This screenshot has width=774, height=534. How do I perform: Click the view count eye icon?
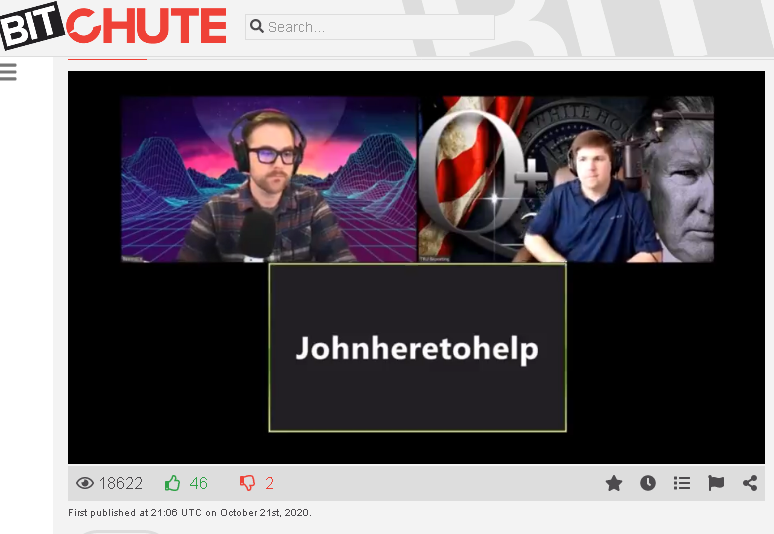pos(85,483)
